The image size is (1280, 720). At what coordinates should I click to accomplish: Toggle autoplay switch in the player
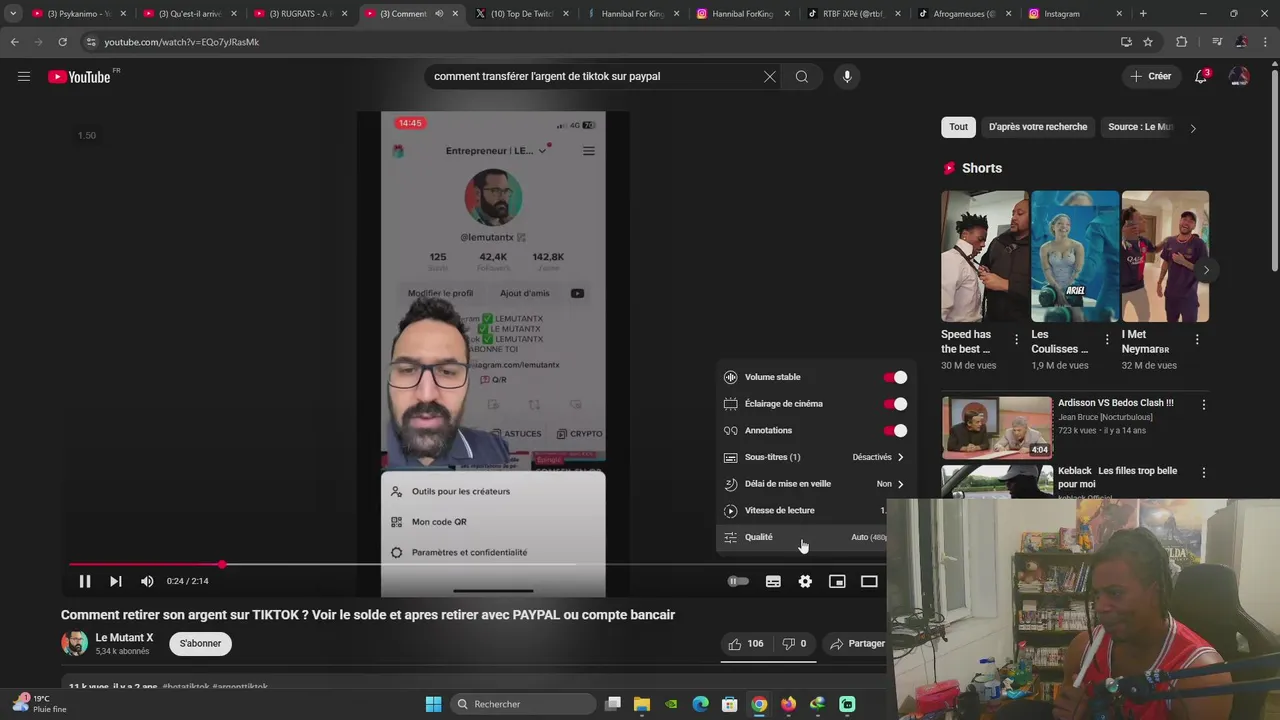[738, 581]
